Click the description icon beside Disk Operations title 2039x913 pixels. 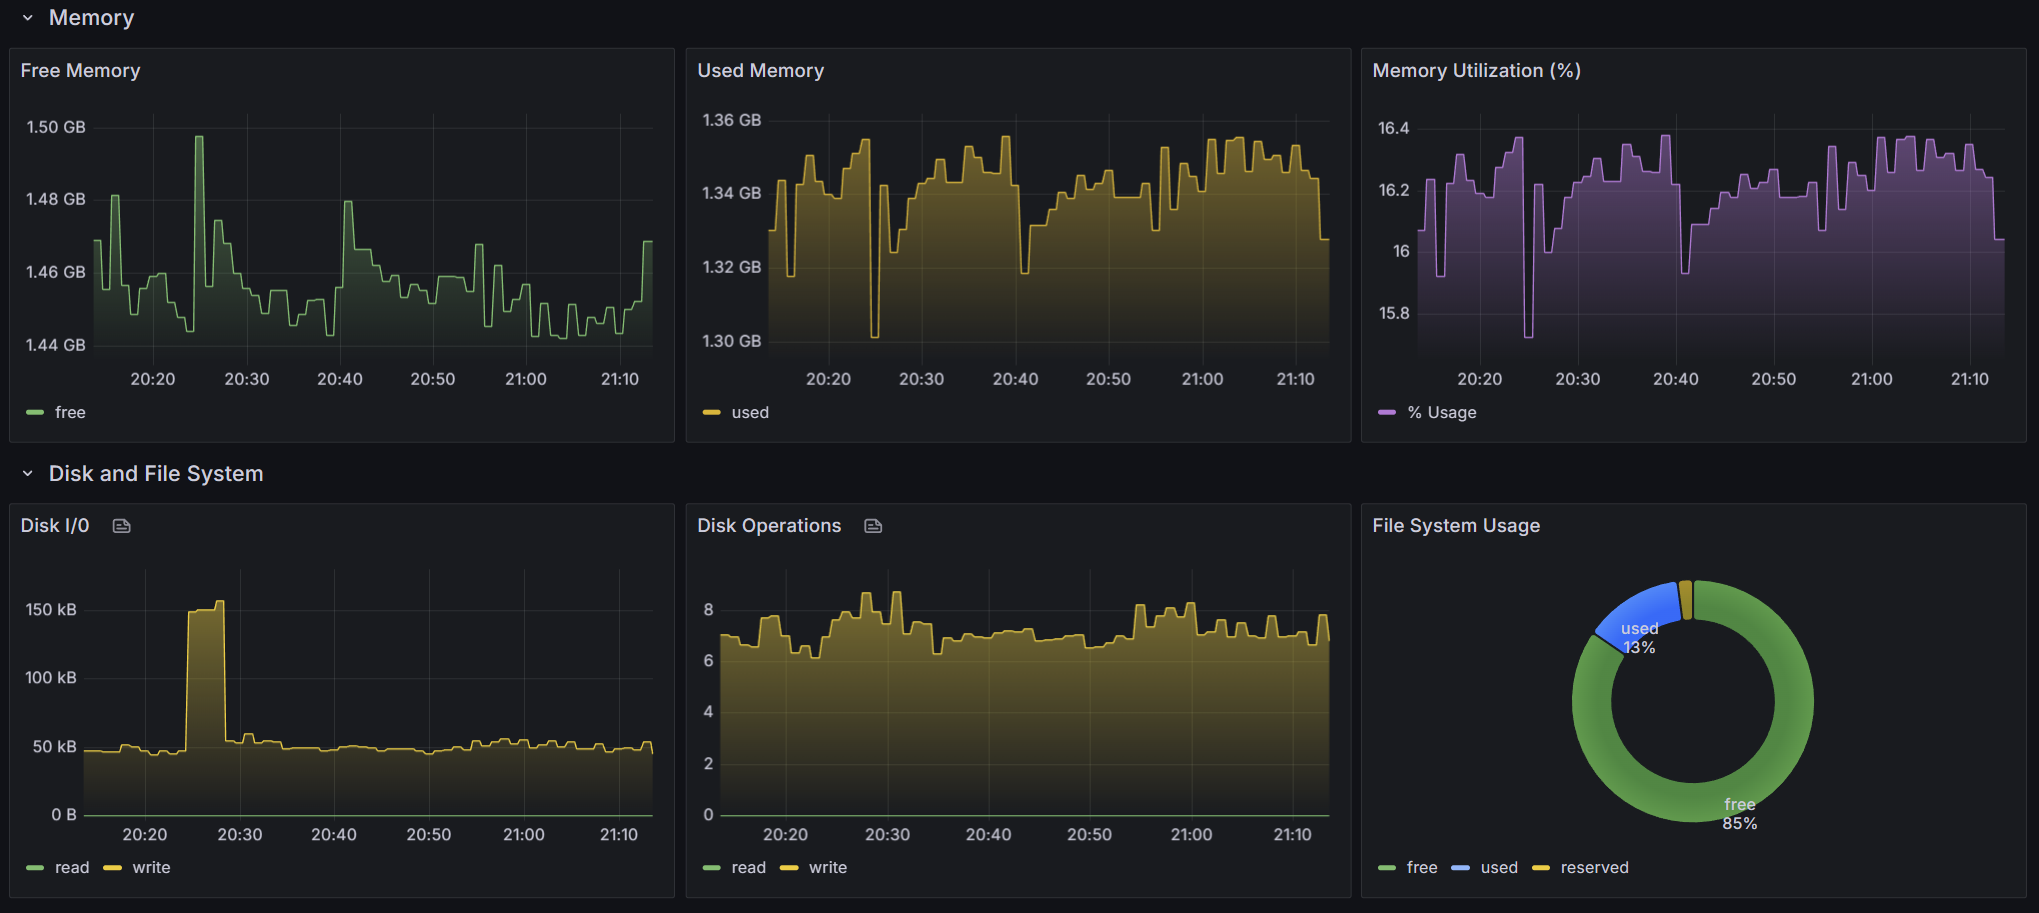[873, 526]
